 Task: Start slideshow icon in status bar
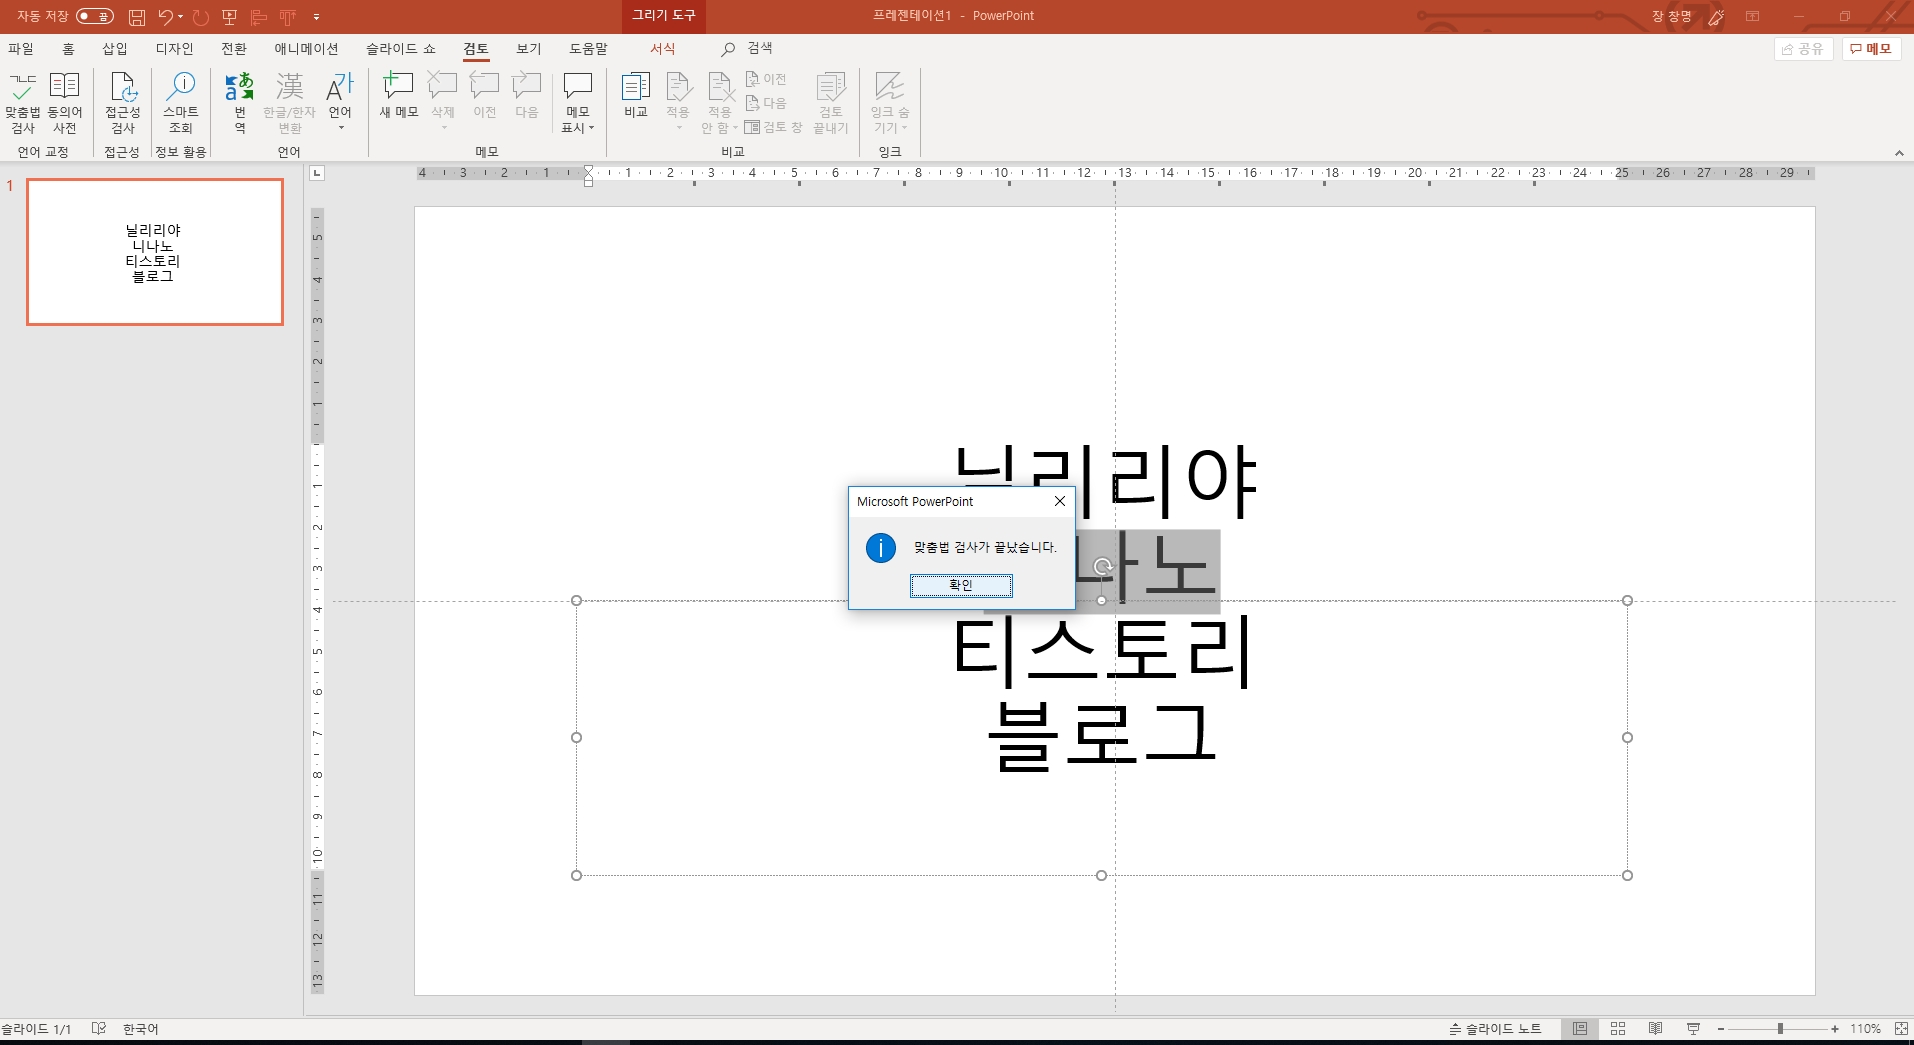click(x=1693, y=1028)
